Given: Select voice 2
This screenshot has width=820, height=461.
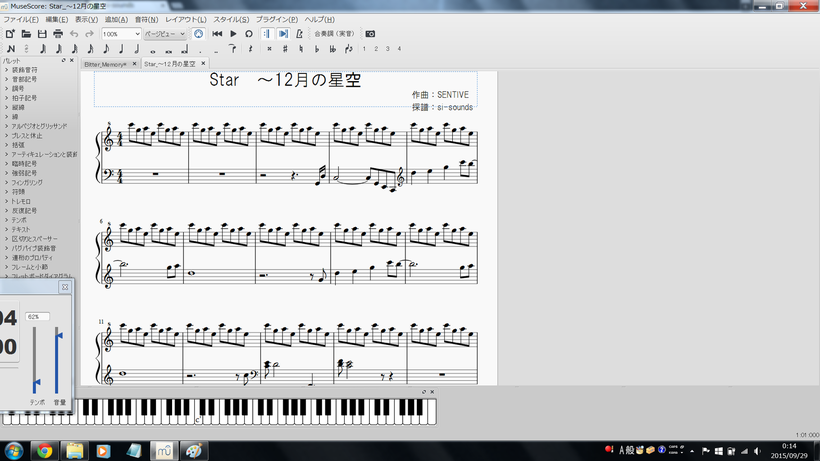Looking at the screenshot, I should 376,49.
